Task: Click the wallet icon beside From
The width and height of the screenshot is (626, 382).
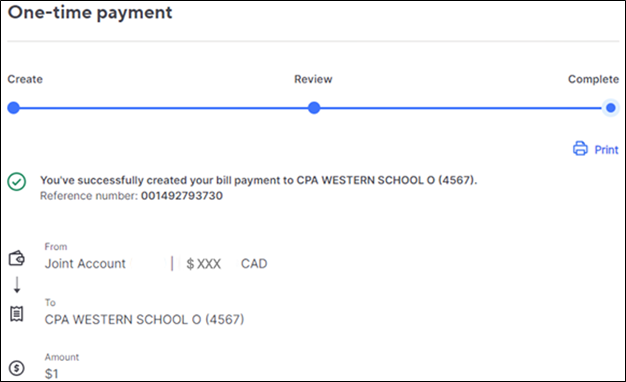Action: pyautogui.click(x=17, y=258)
